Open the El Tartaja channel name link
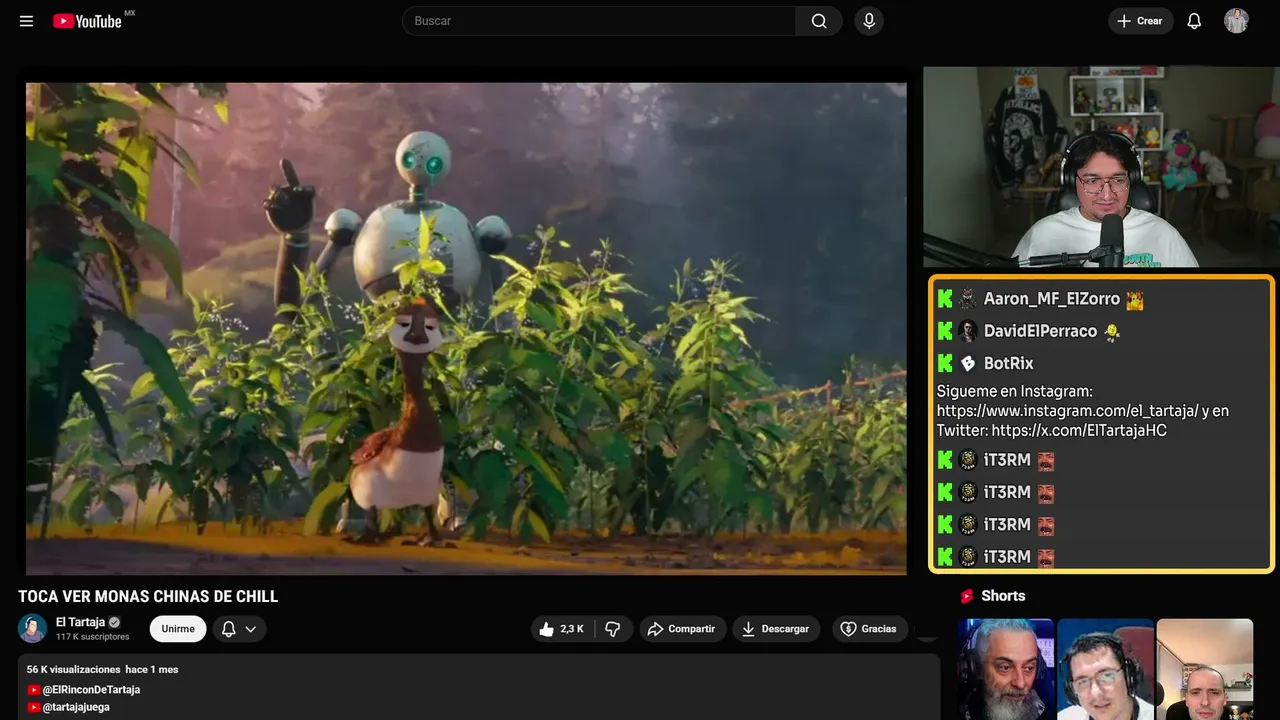Image resolution: width=1280 pixels, height=720 pixels. click(80, 622)
